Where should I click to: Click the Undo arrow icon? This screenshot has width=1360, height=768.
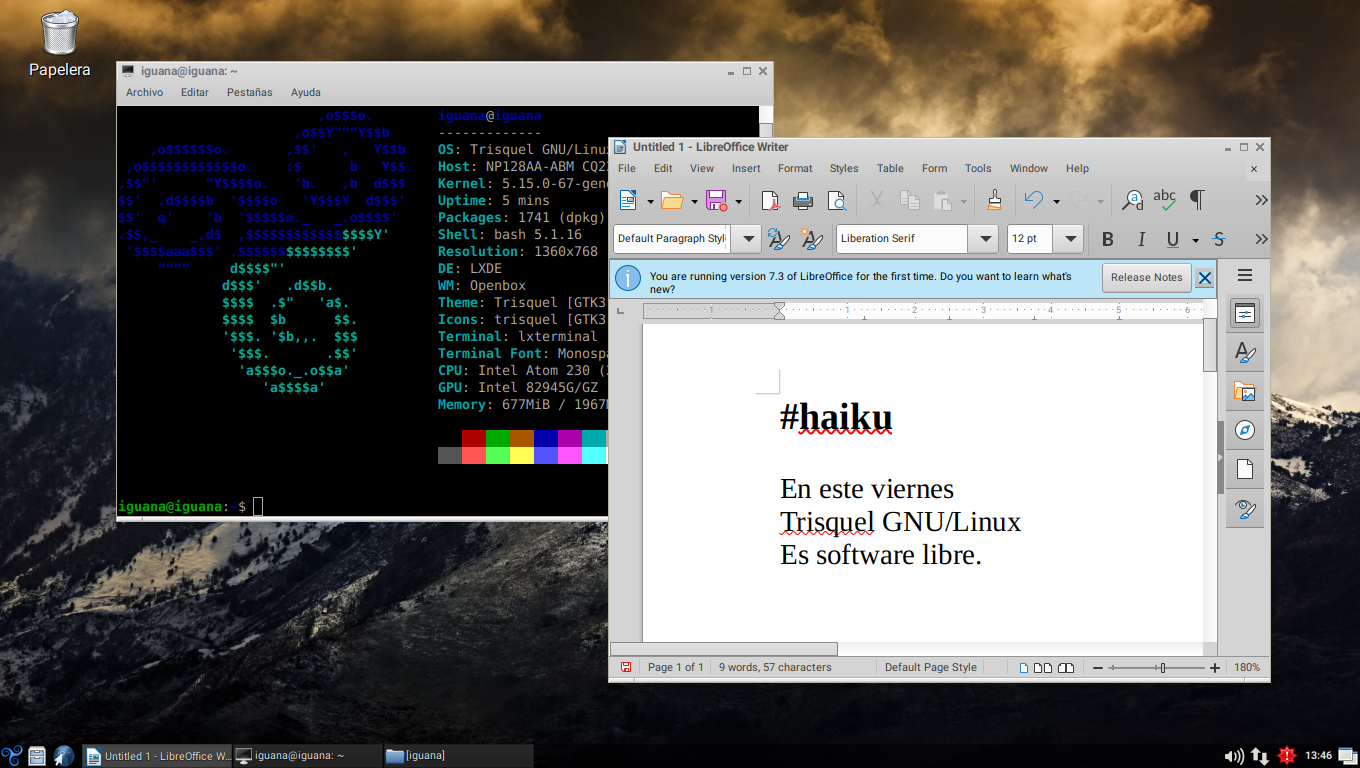pyautogui.click(x=1034, y=201)
